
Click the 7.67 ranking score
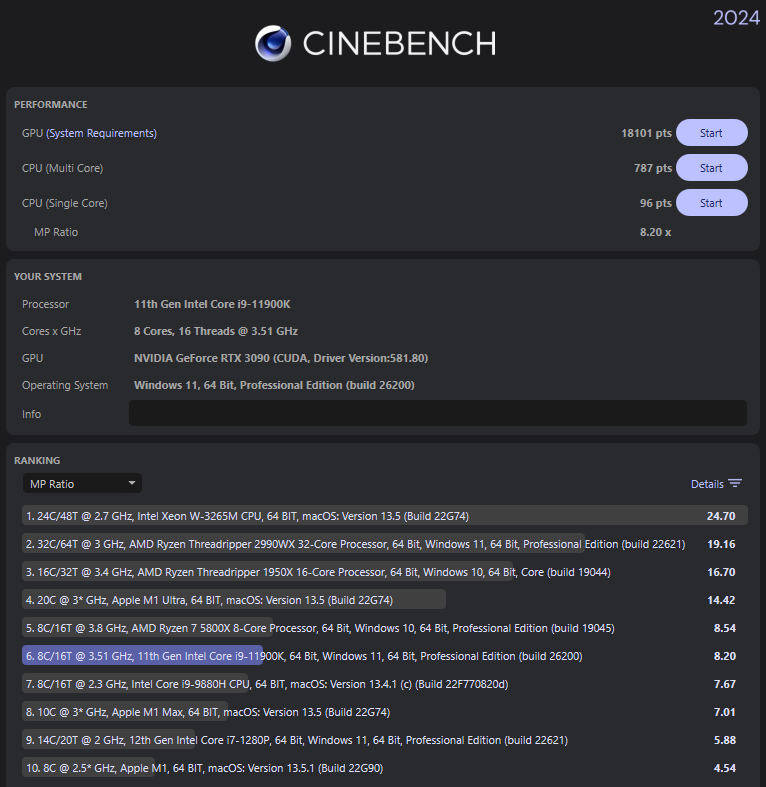pyautogui.click(x=724, y=684)
